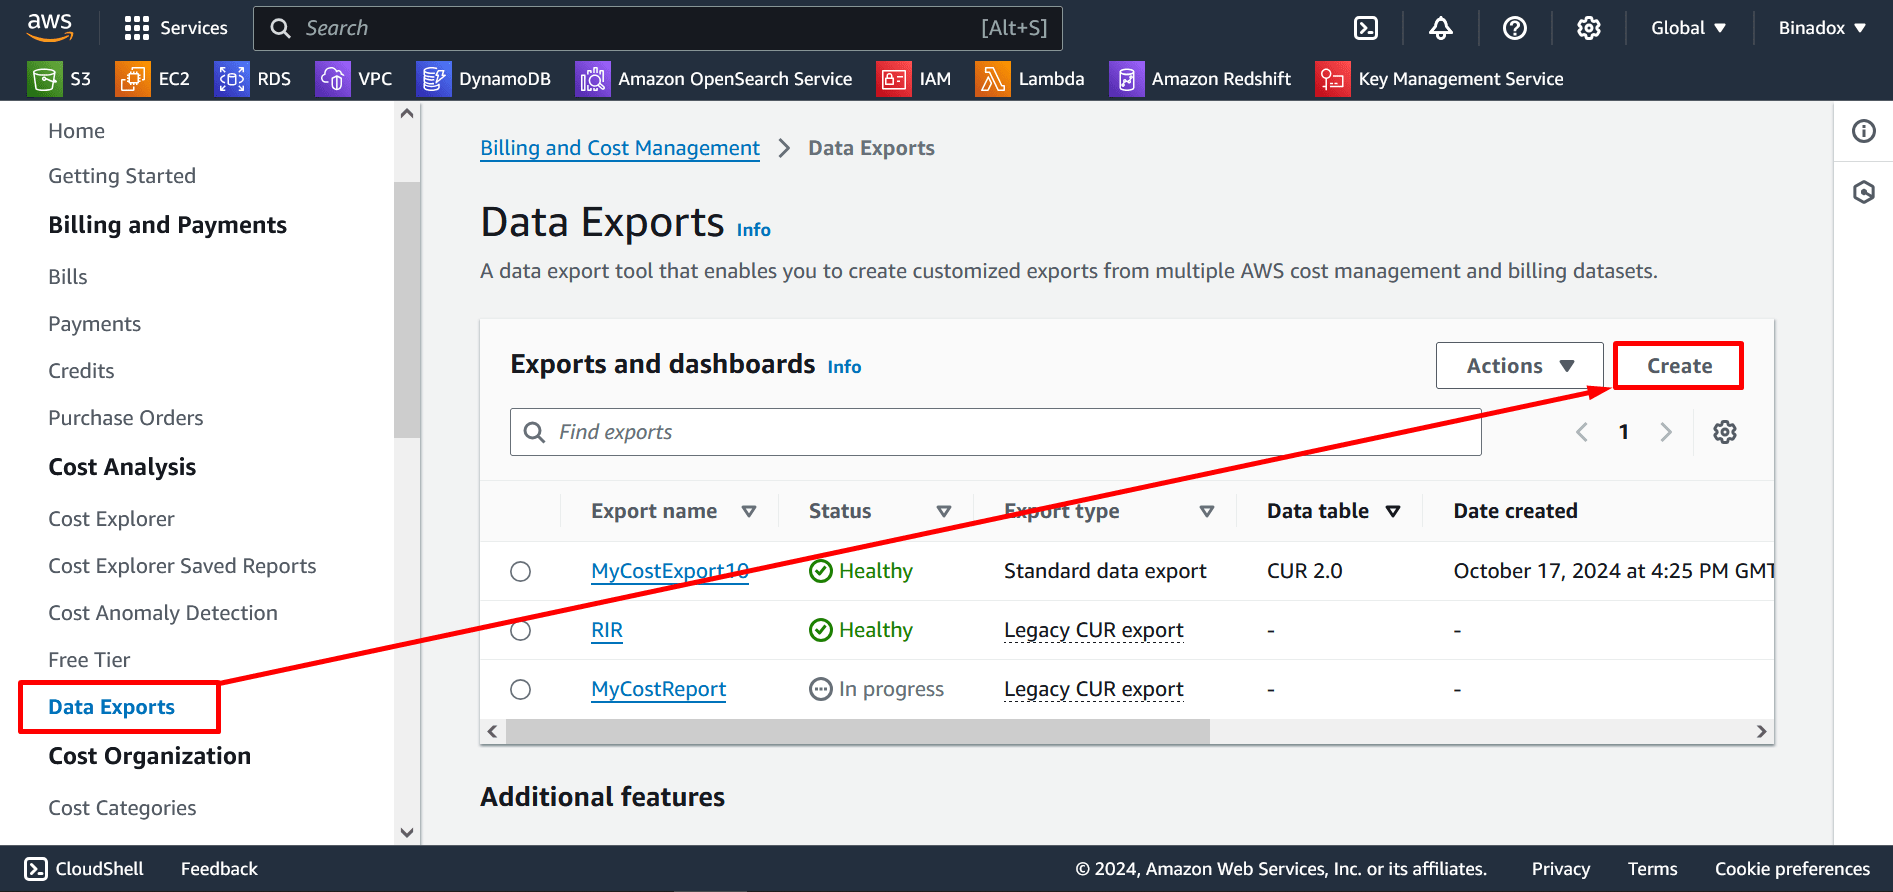
Task: Open the RDS shortcut icon
Action: click(x=231, y=79)
